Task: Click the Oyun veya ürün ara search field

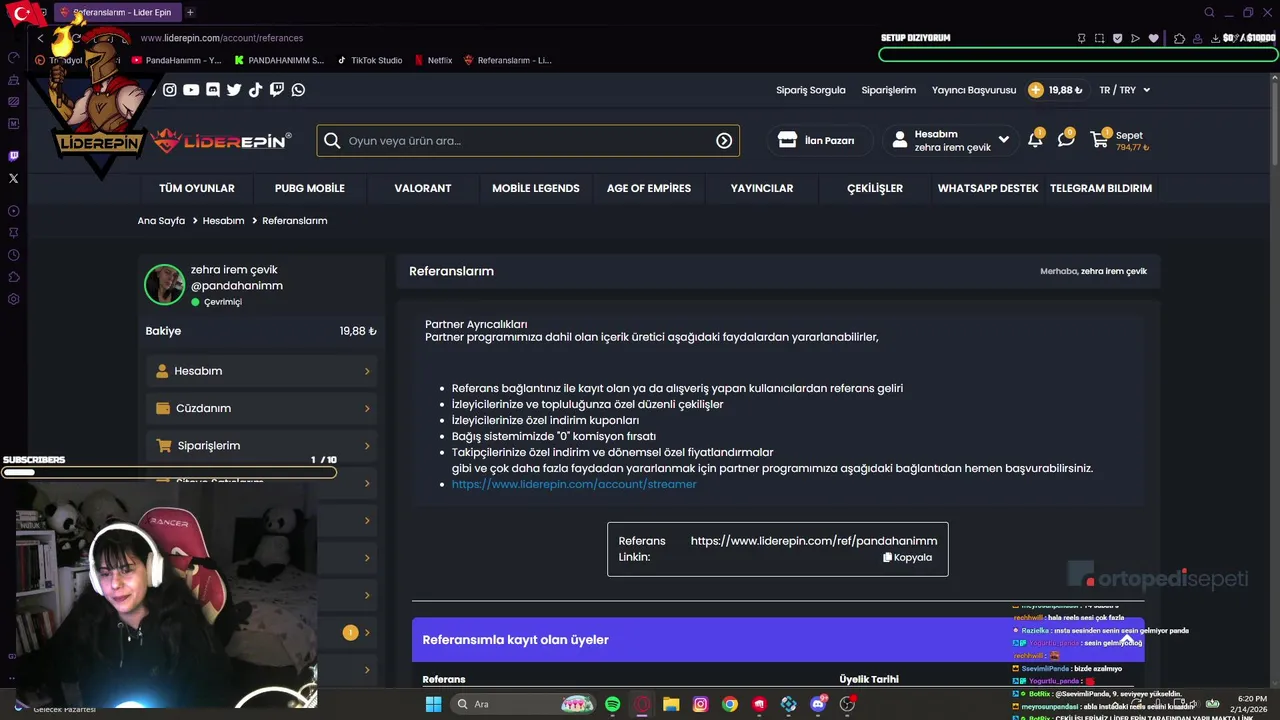Action: (x=528, y=141)
